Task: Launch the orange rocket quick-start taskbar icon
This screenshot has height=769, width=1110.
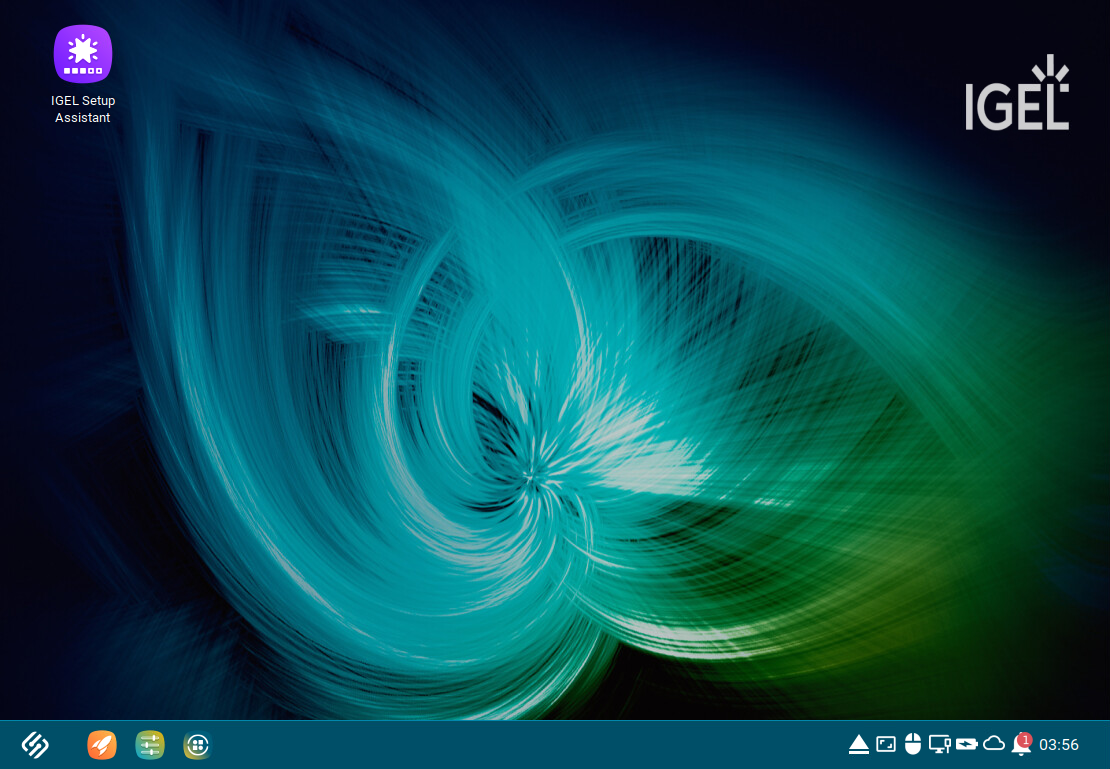Action: click(101, 745)
